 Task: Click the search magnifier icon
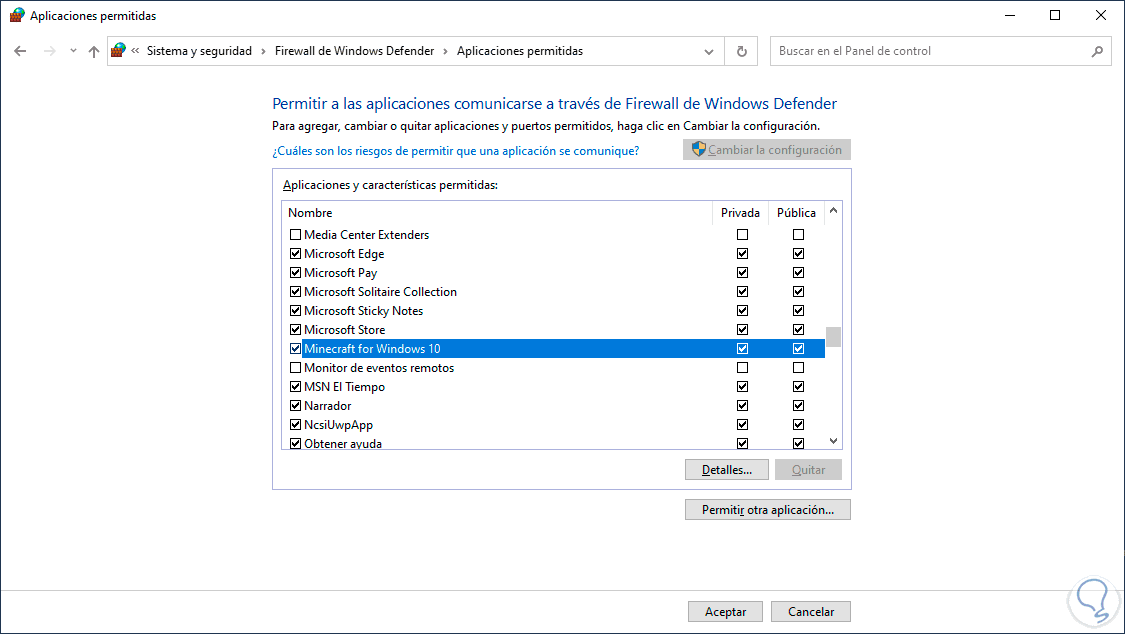tap(1097, 51)
